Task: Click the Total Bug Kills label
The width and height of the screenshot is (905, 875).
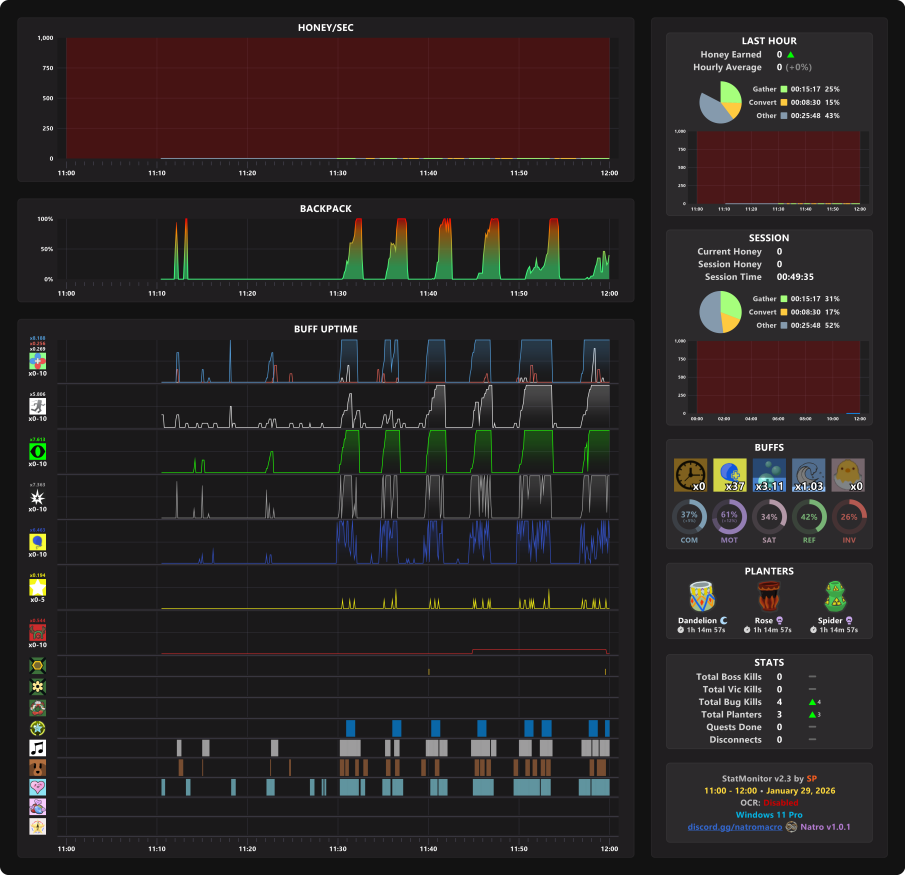Action: pyautogui.click(x=730, y=702)
